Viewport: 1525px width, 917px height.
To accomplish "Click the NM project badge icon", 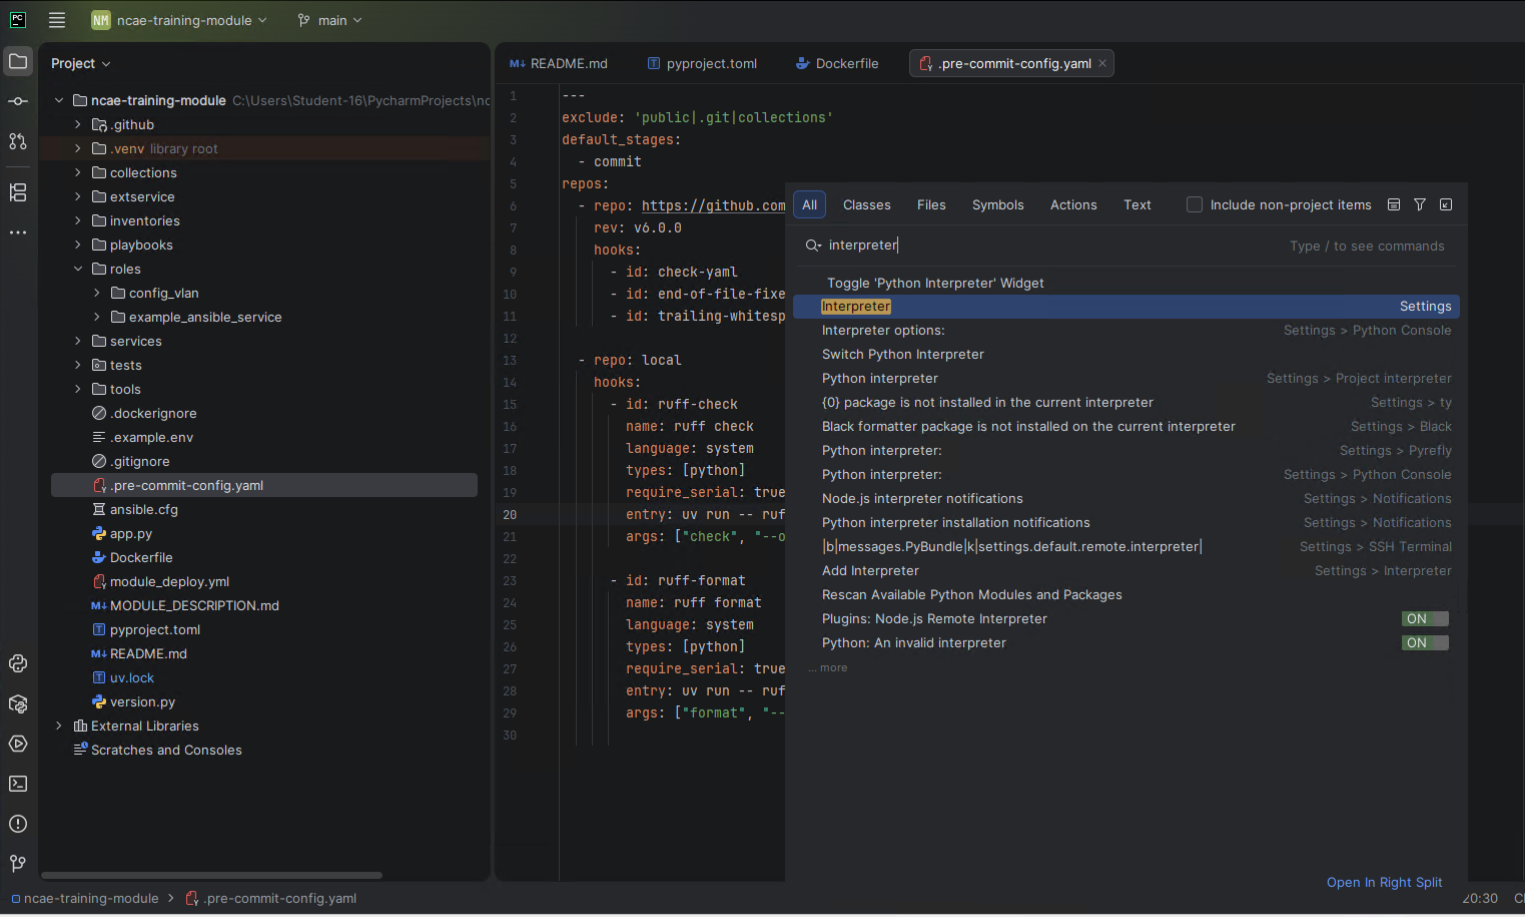I will point(101,20).
